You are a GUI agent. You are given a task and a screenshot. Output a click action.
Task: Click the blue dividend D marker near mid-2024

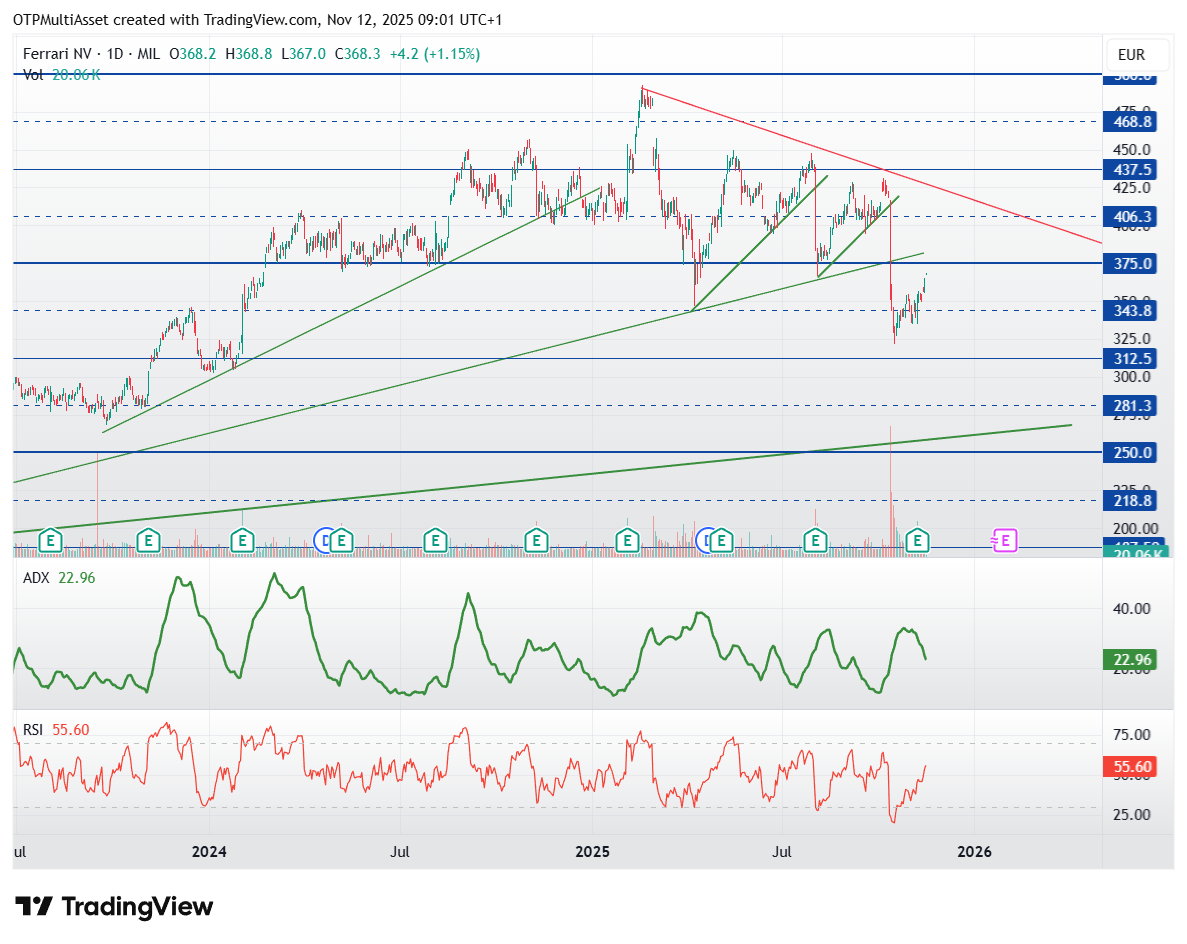323,541
